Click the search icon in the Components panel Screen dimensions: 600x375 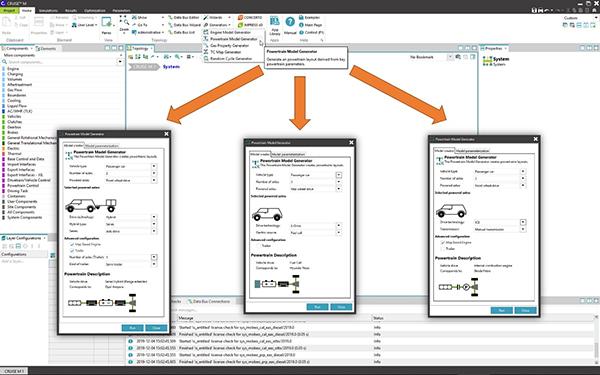click(x=5, y=62)
